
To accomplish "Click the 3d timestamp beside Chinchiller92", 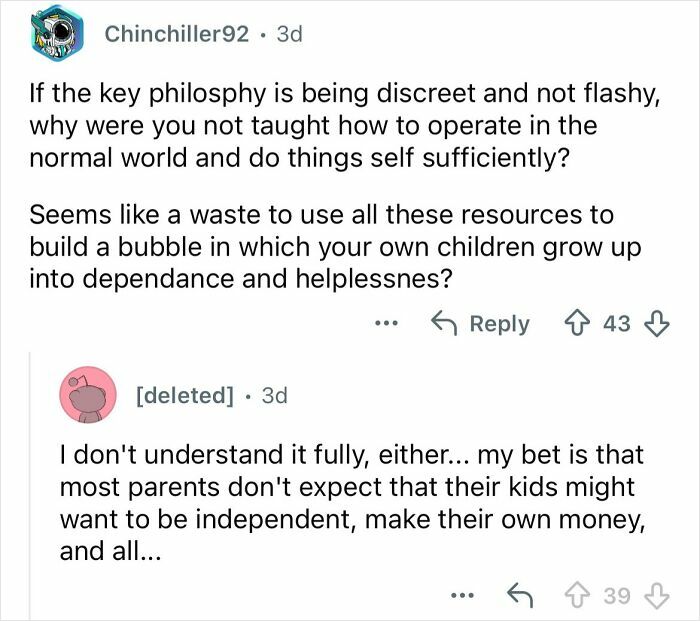I will tap(288, 33).
